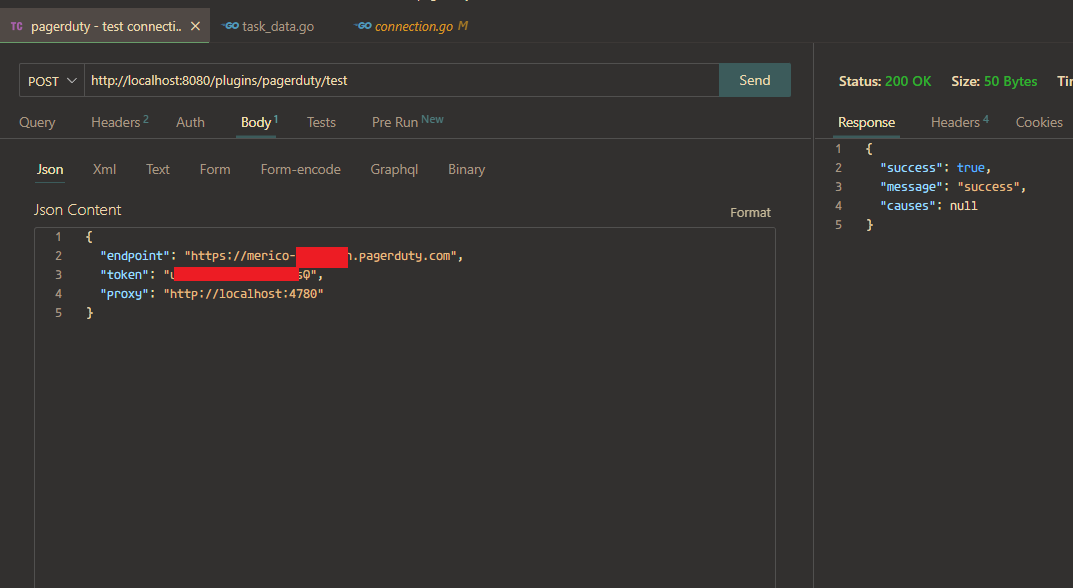Viewport: 1073px width, 588px height.
Task: Open the pagerduty test connection tab
Action: [x=105, y=26]
